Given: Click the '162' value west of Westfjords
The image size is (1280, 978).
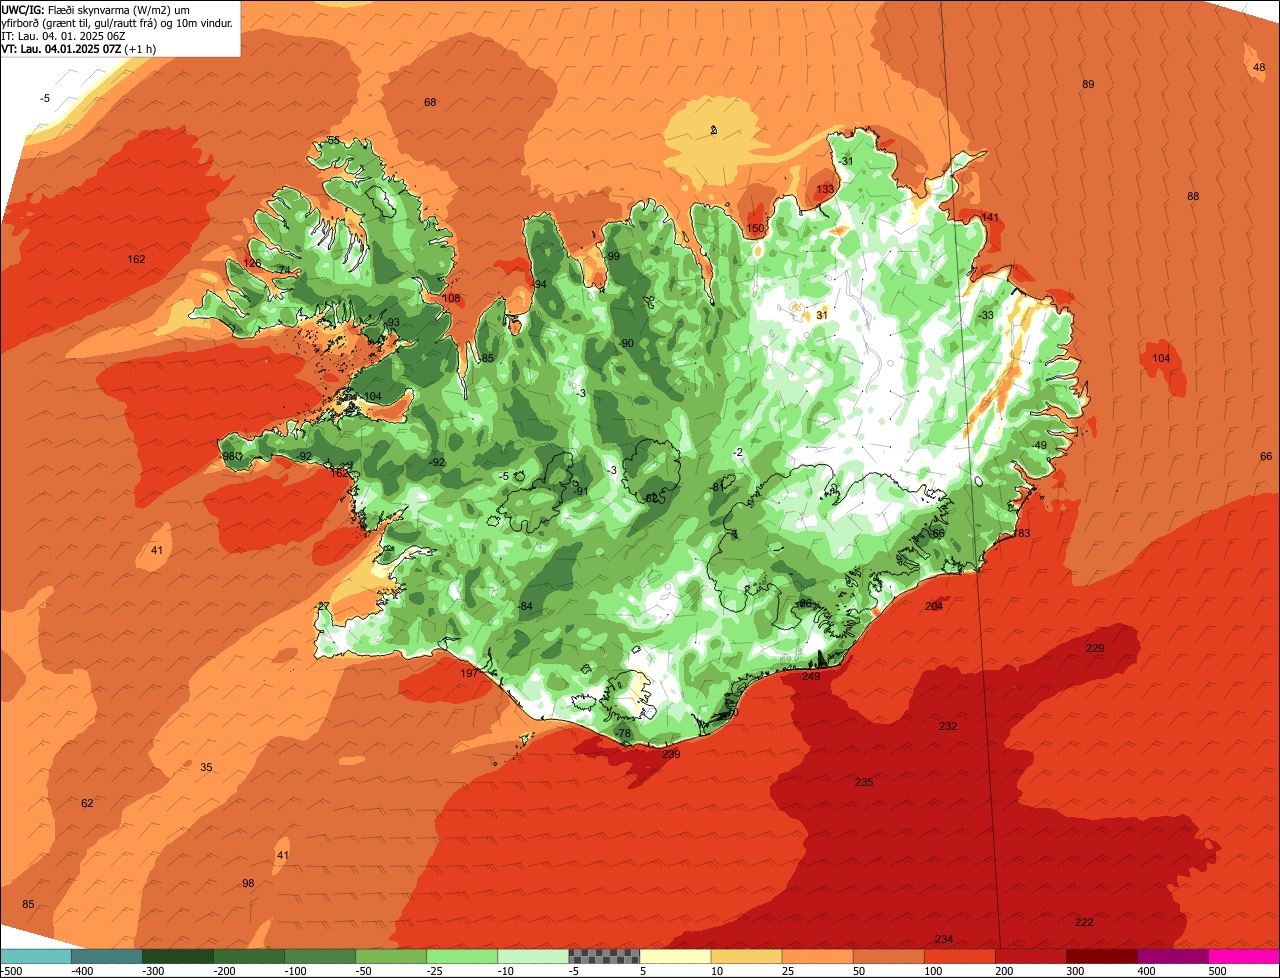Looking at the screenshot, I should 136,260.
